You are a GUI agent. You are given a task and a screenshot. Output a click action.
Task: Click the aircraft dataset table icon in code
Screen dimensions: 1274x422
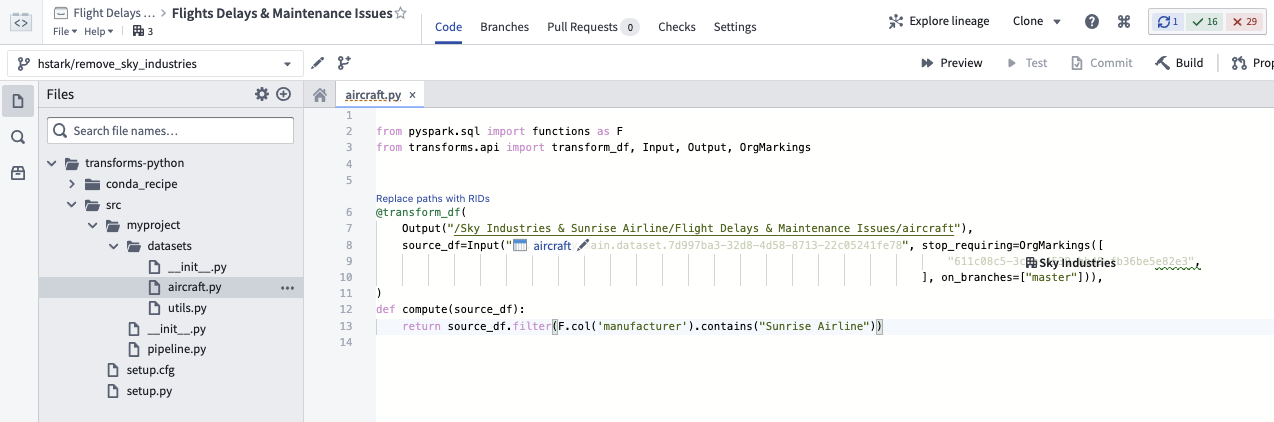click(520, 246)
